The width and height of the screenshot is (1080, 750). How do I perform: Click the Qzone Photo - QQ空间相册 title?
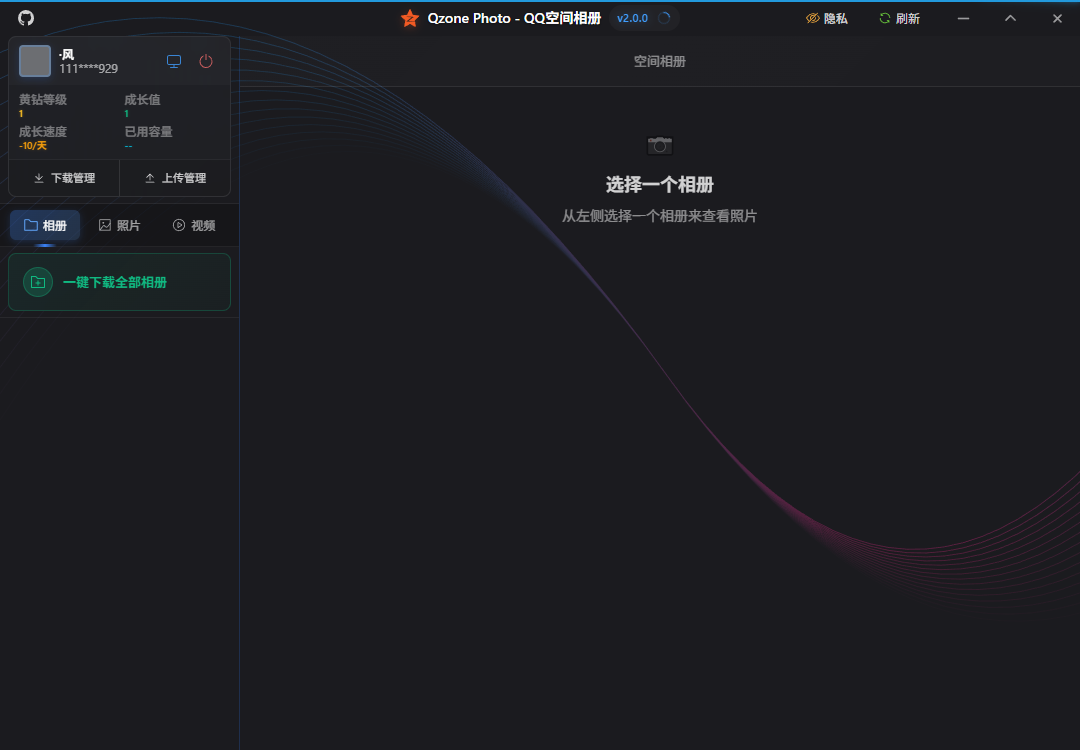coord(514,19)
